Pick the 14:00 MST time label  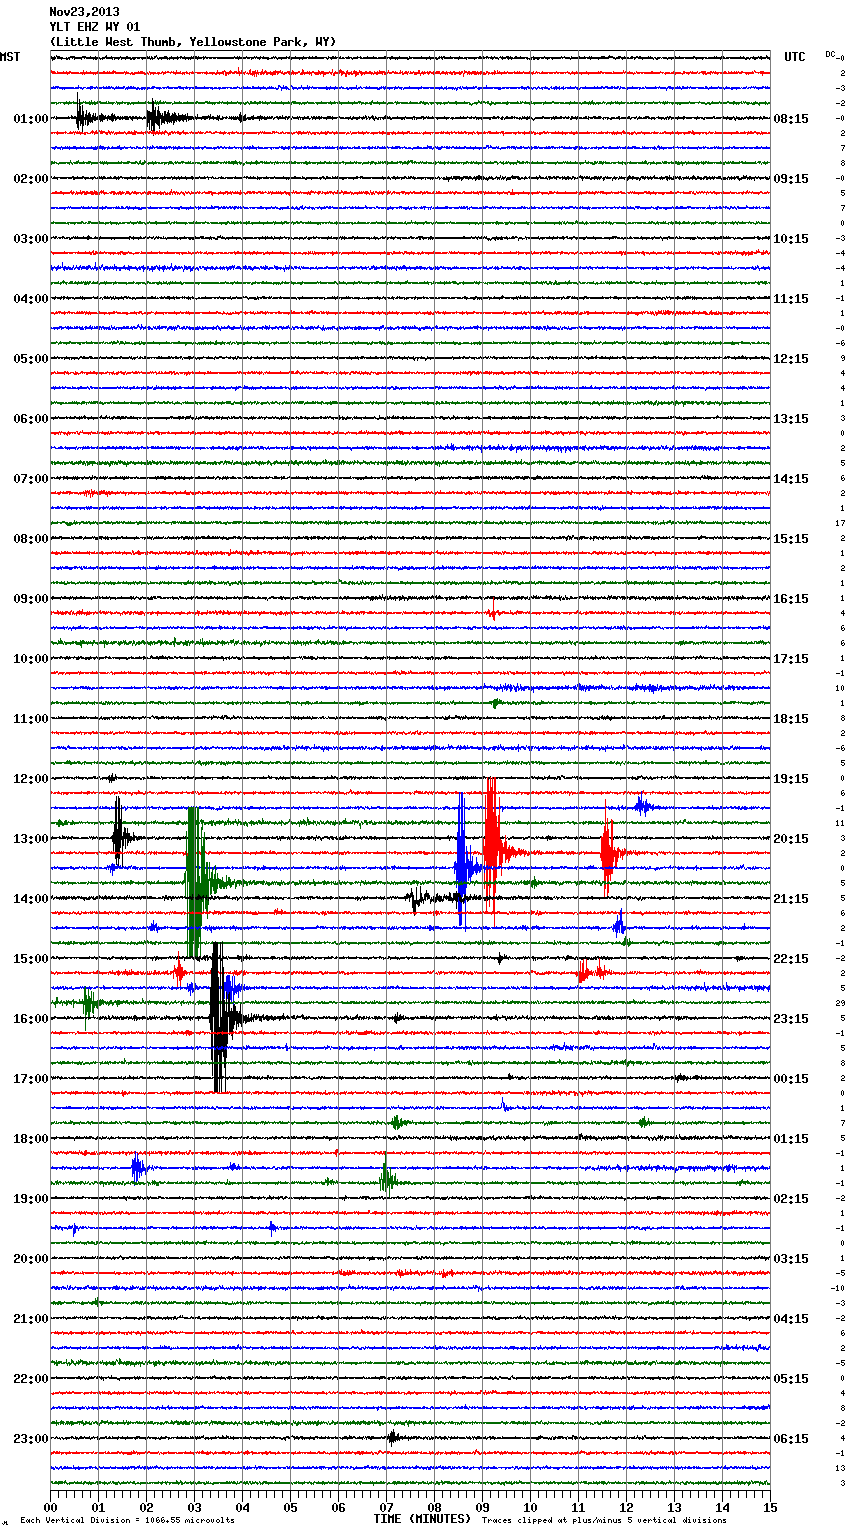30,899
